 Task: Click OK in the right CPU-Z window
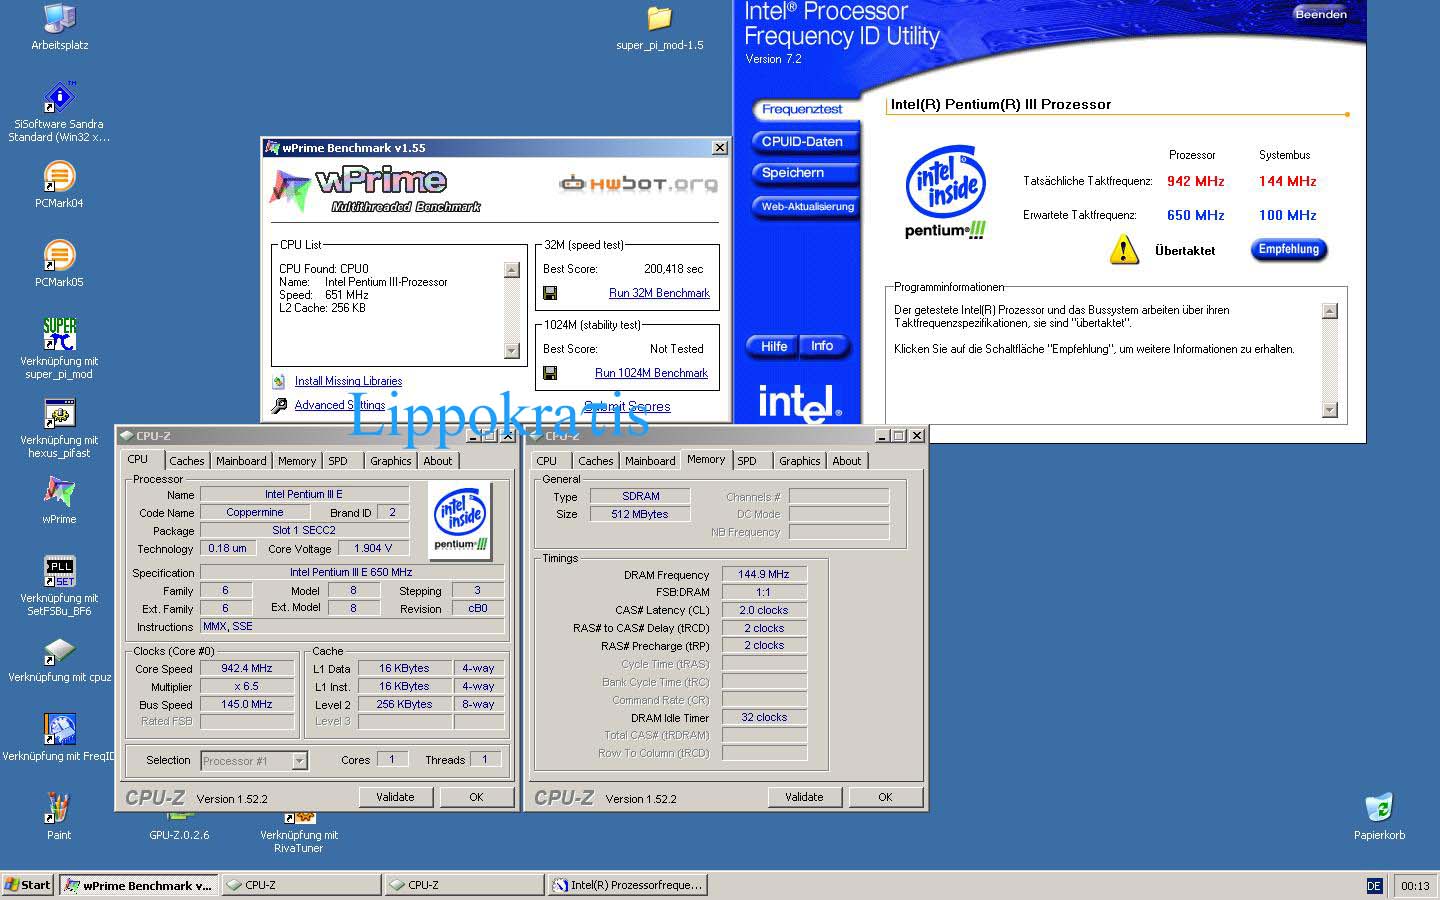point(885,797)
